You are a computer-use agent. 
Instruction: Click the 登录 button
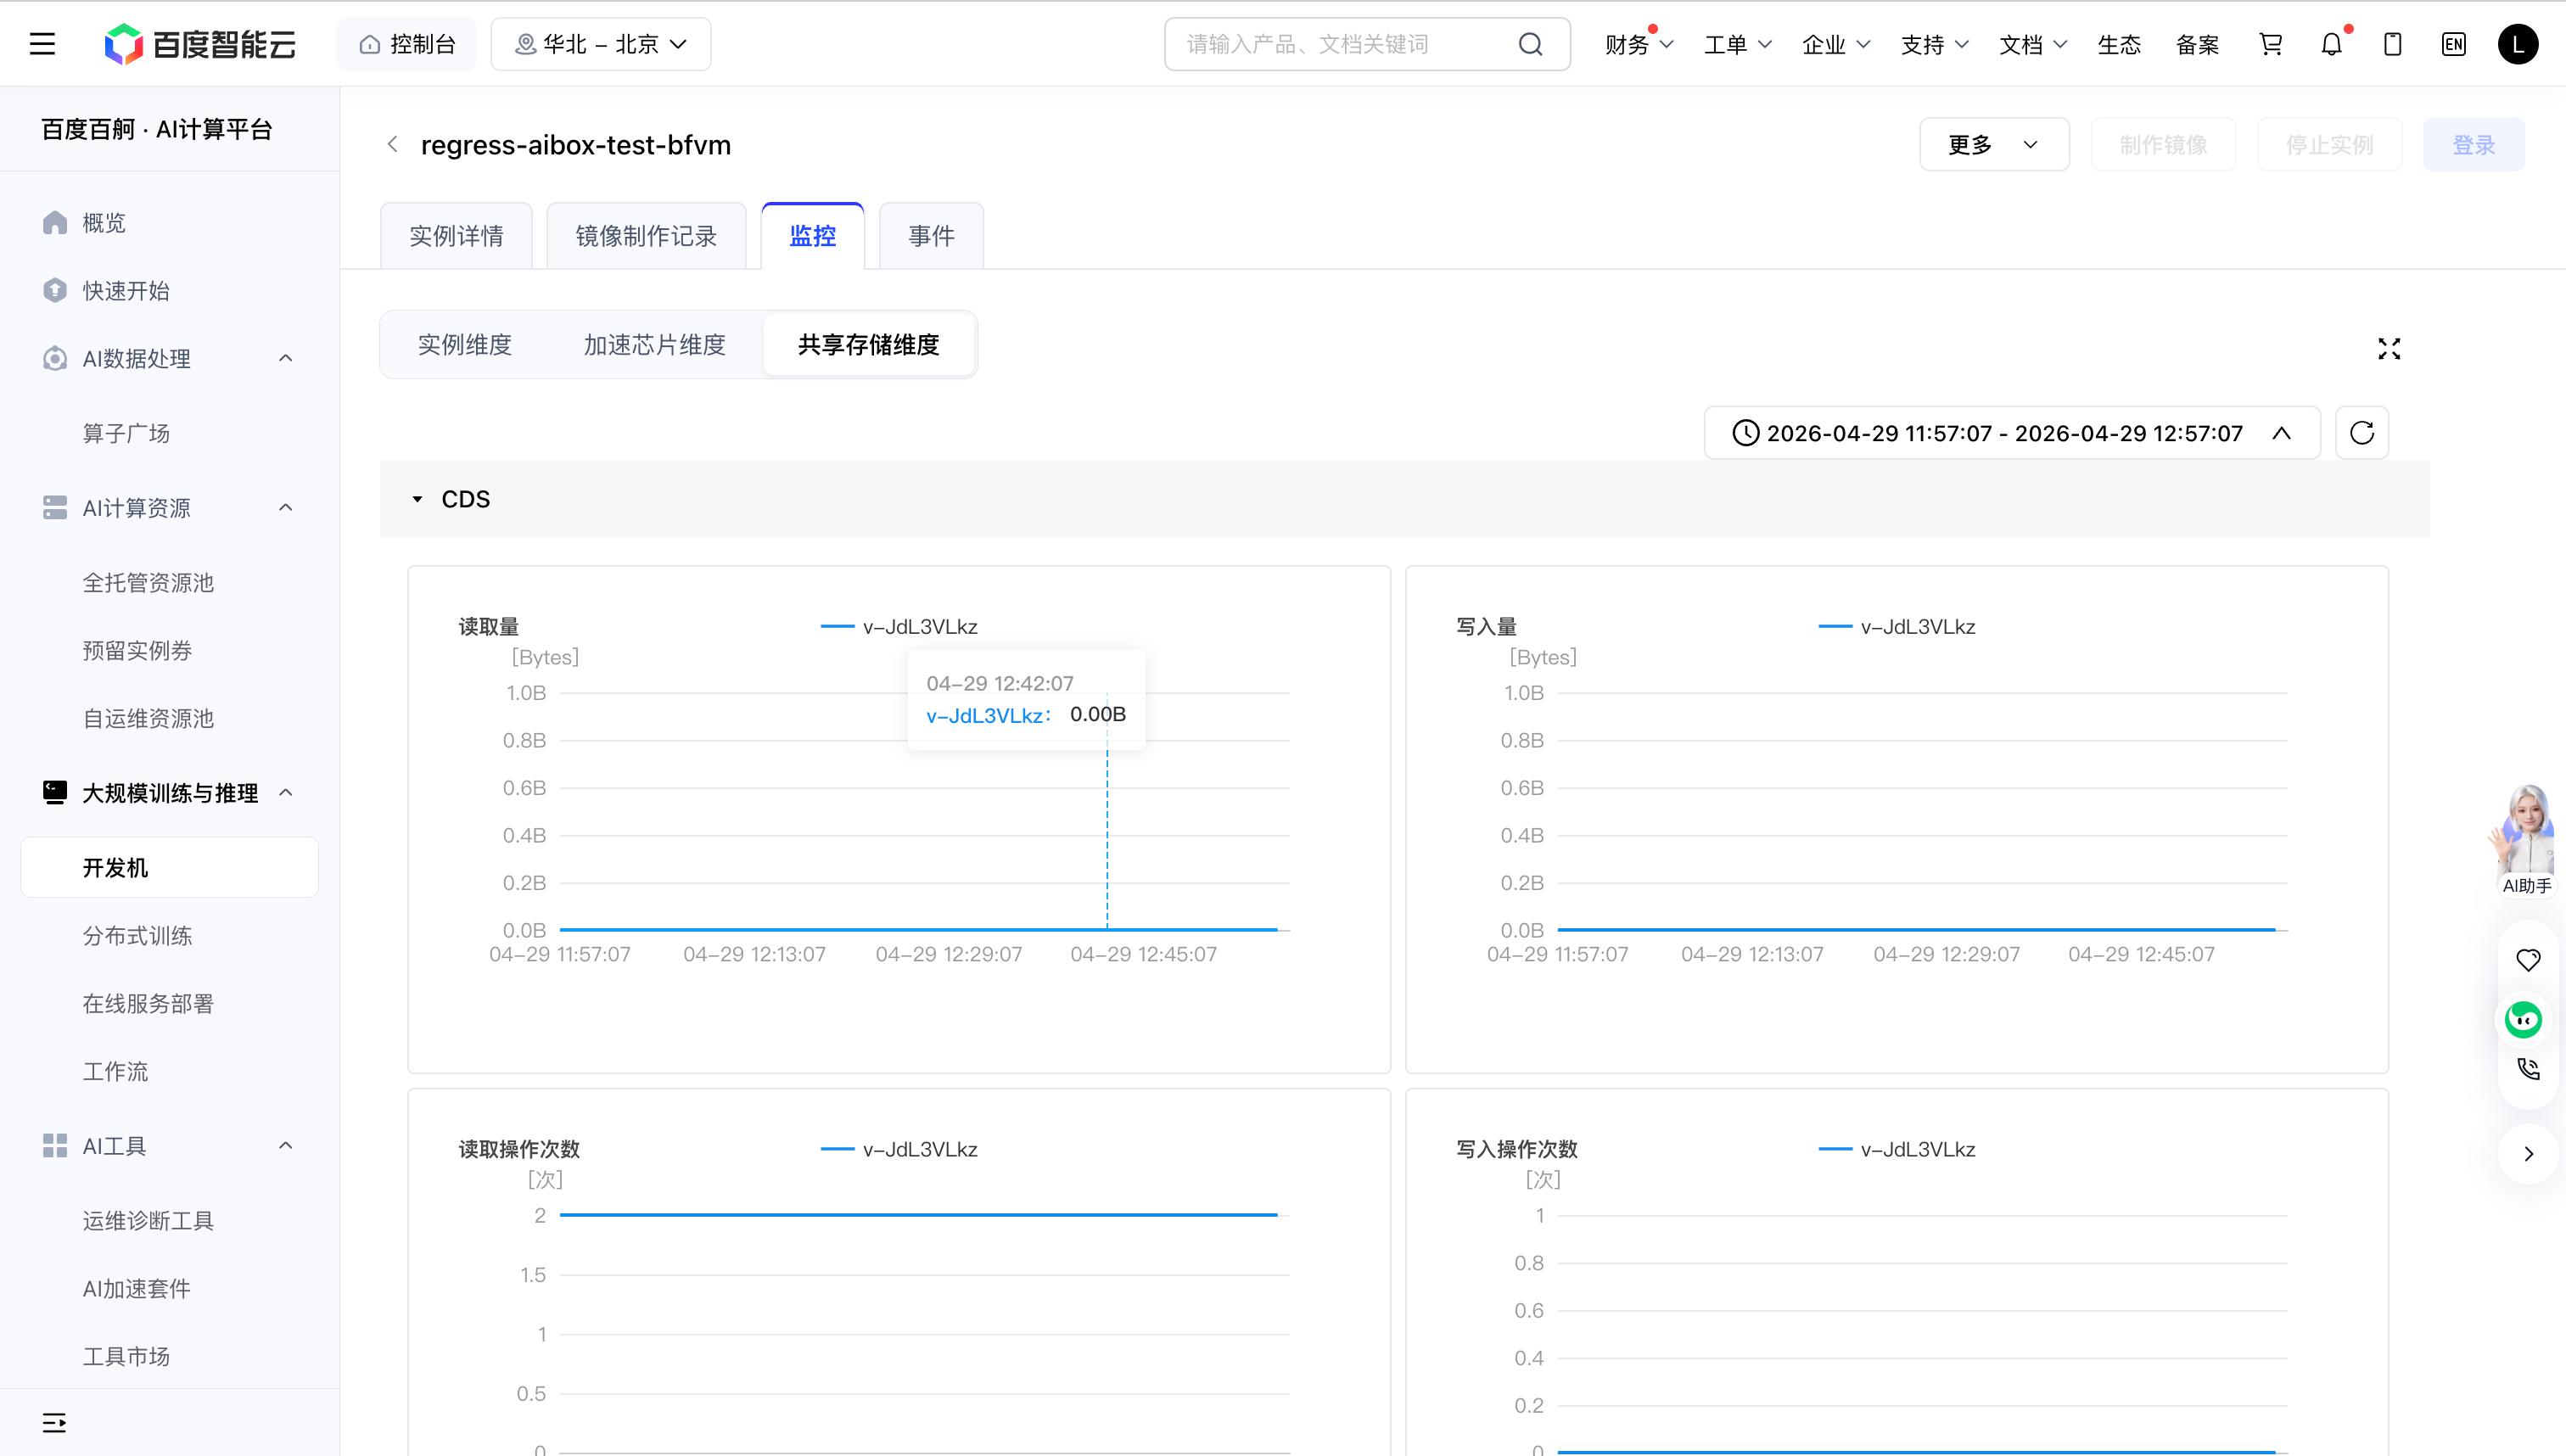point(2474,145)
